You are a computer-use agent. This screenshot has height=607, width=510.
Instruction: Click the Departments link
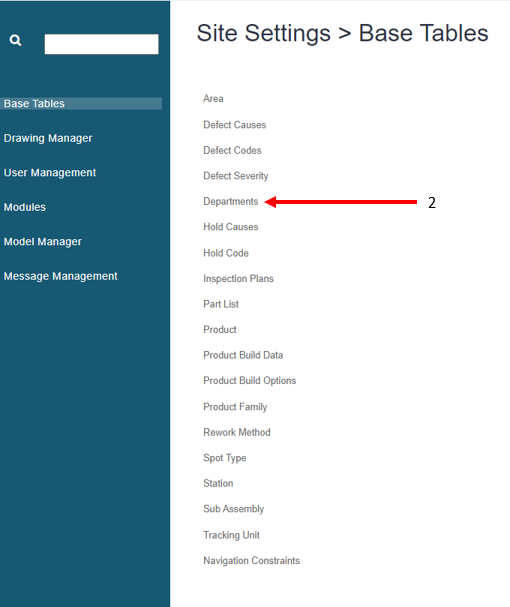pos(231,201)
